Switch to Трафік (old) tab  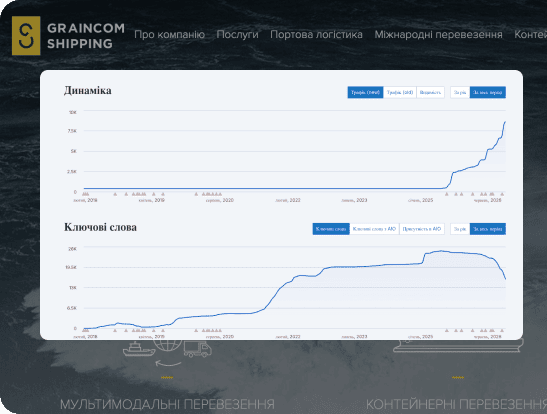tap(400, 92)
